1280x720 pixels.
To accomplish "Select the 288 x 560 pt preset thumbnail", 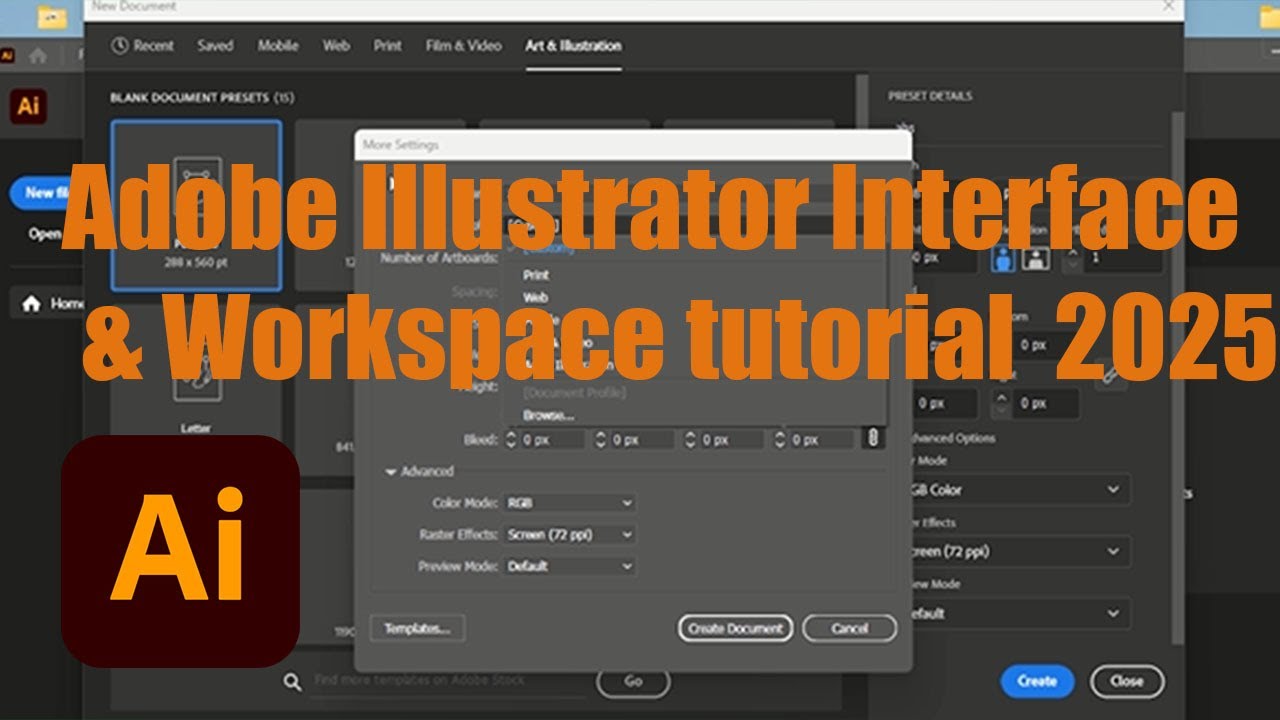I will point(196,205).
